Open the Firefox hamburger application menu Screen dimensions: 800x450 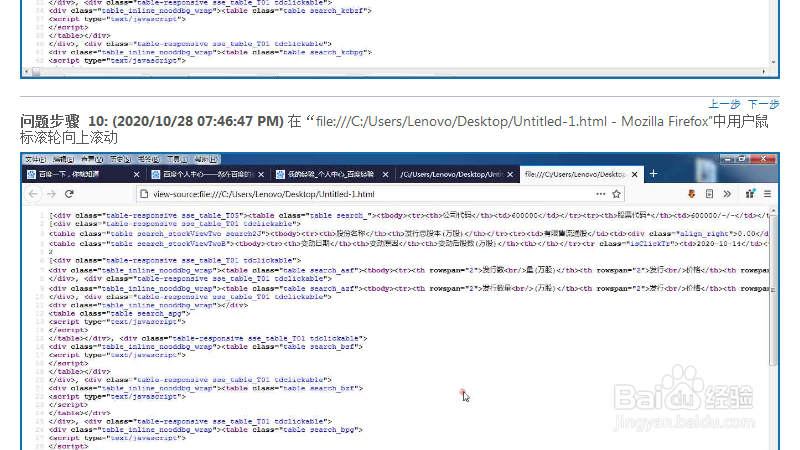pyautogui.click(x=767, y=194)
